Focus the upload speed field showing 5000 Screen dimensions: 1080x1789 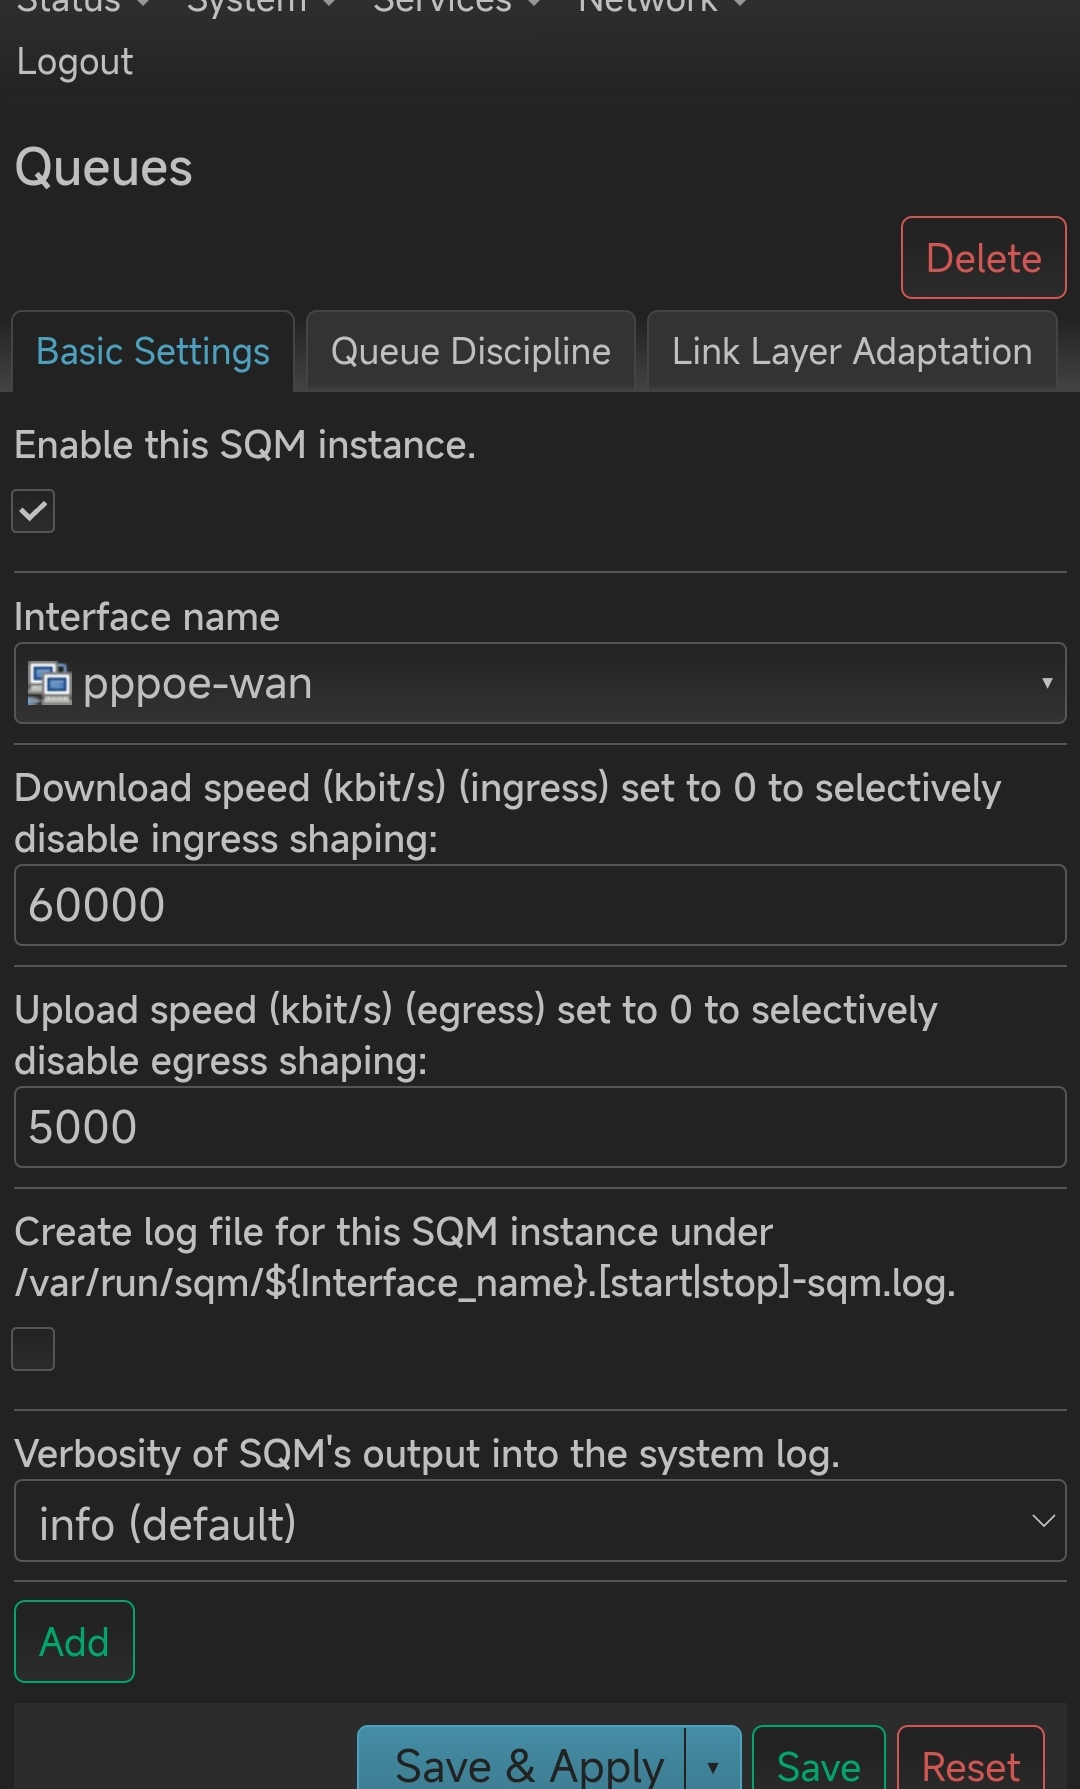click(x=540, y=1127)
